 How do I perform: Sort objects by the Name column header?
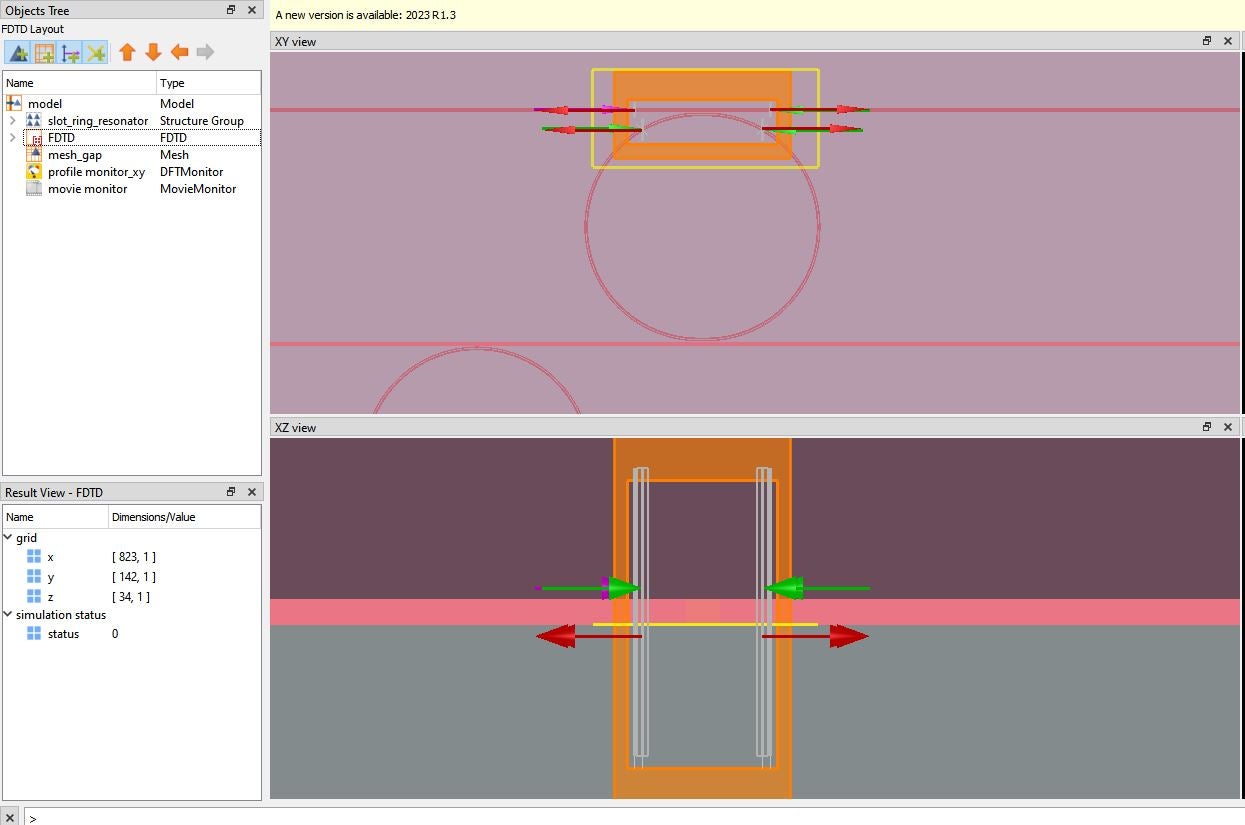click(80, 83)
